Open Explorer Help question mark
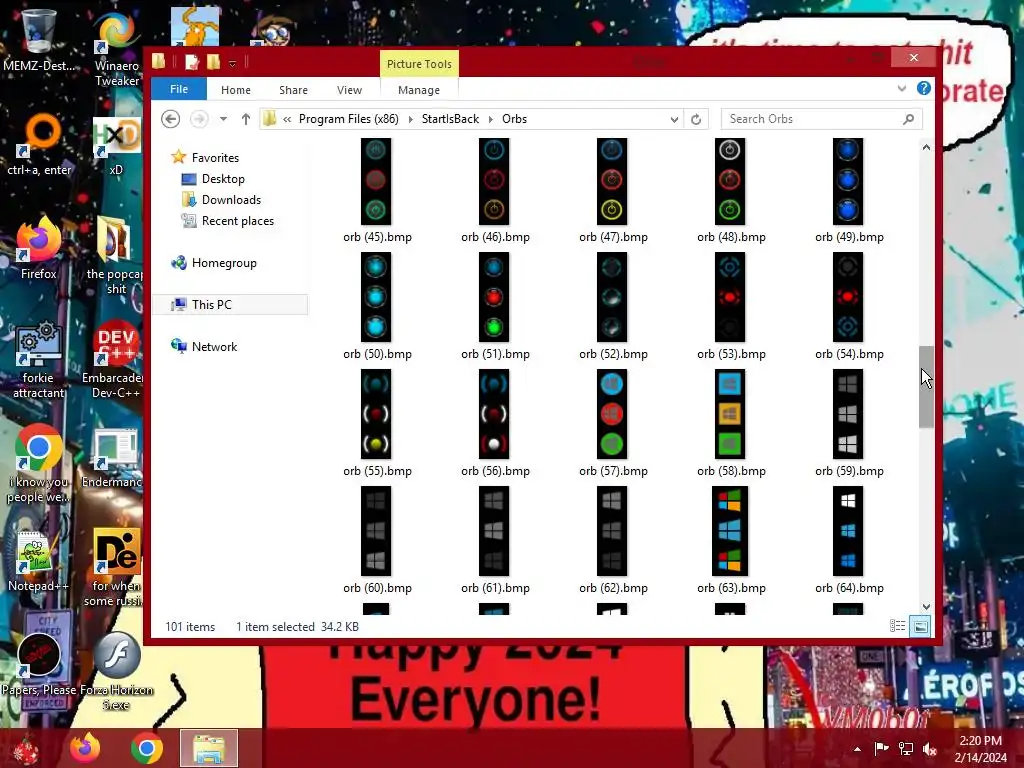Image resolution: width=1024 pixels, height=768 pixels. coord(923,88)
